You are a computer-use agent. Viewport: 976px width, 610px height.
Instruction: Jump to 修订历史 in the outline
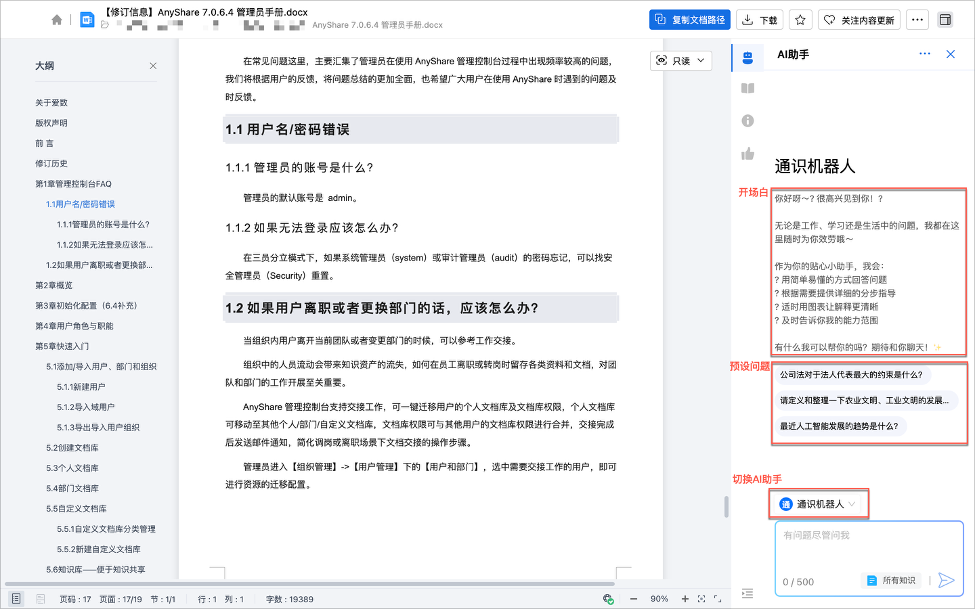(51, 164)
